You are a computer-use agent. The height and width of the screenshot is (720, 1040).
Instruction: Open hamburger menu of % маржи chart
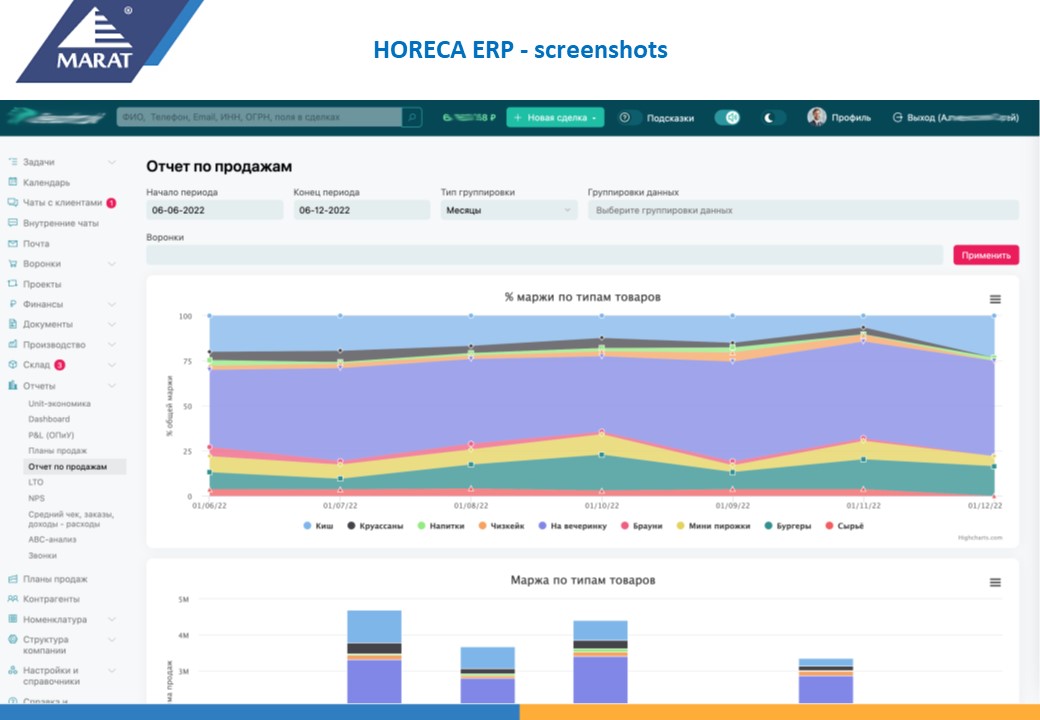point(995,299)
